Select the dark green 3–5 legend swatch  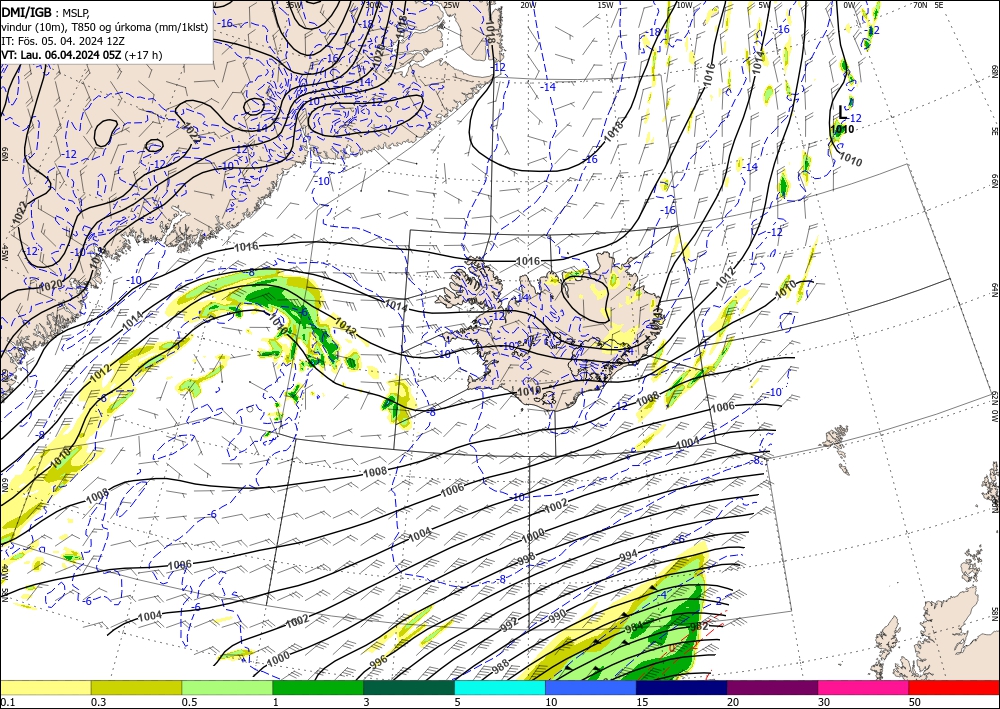(409, 687)
